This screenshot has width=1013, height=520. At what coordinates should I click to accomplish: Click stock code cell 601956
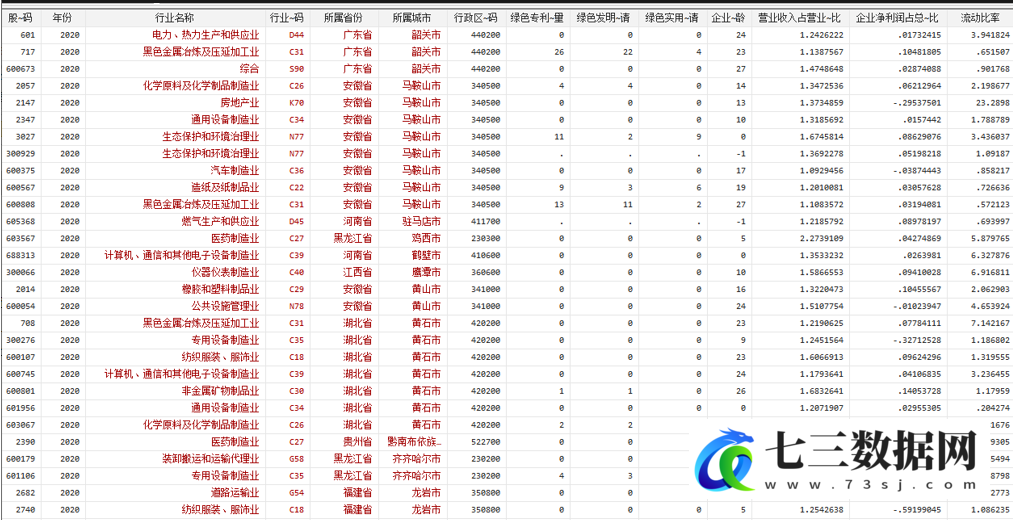pyautogui.click(x=20, y=408)
